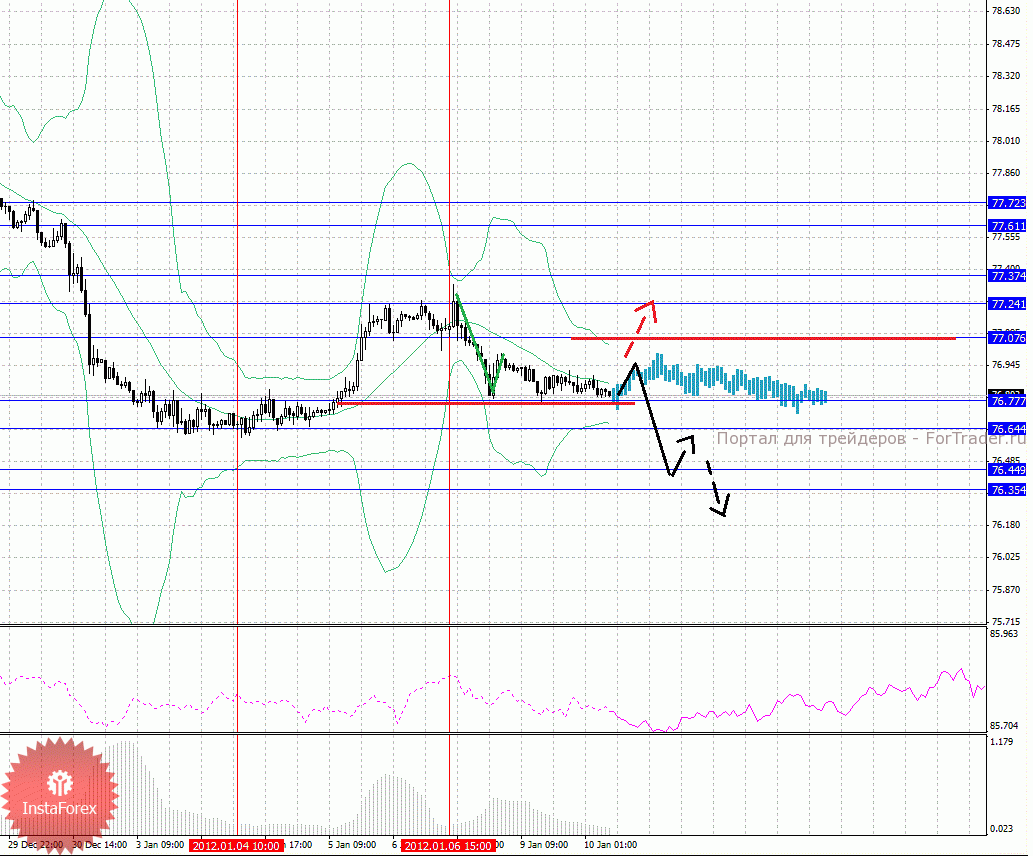Select the 76.354 price level label

(x=1008, y=490)
